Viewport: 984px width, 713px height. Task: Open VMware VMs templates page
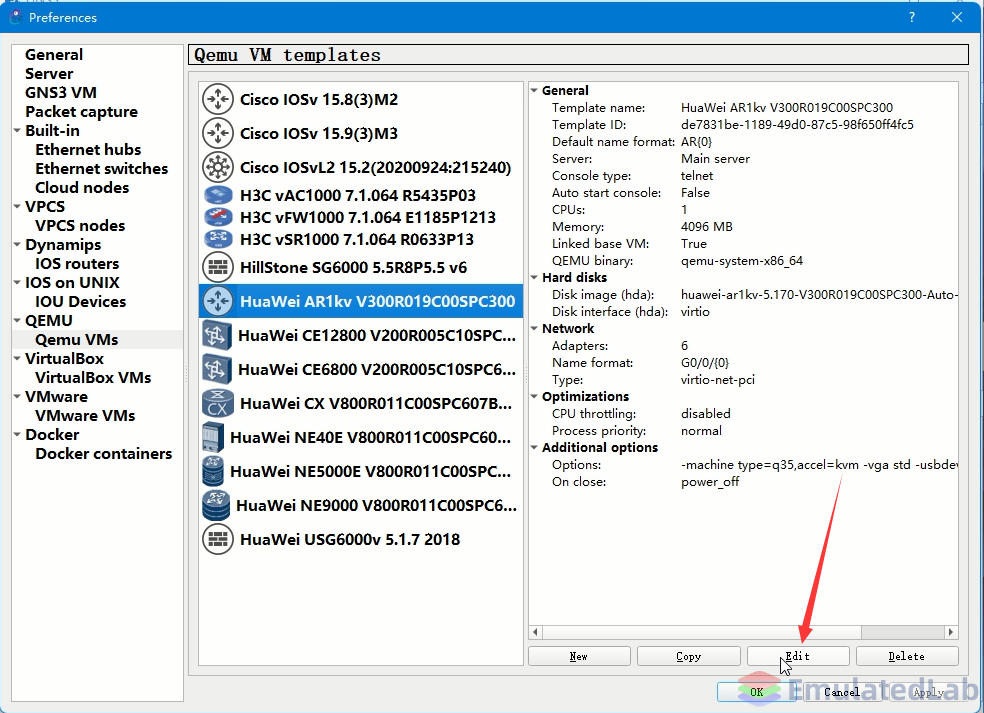[85, 415]
